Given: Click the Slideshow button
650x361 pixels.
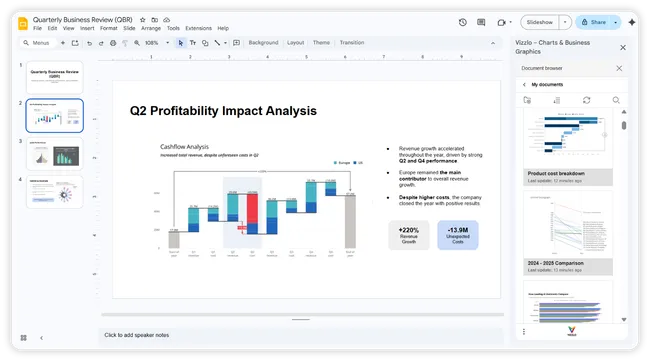Looking at the screenshot, I should (540, 22).
